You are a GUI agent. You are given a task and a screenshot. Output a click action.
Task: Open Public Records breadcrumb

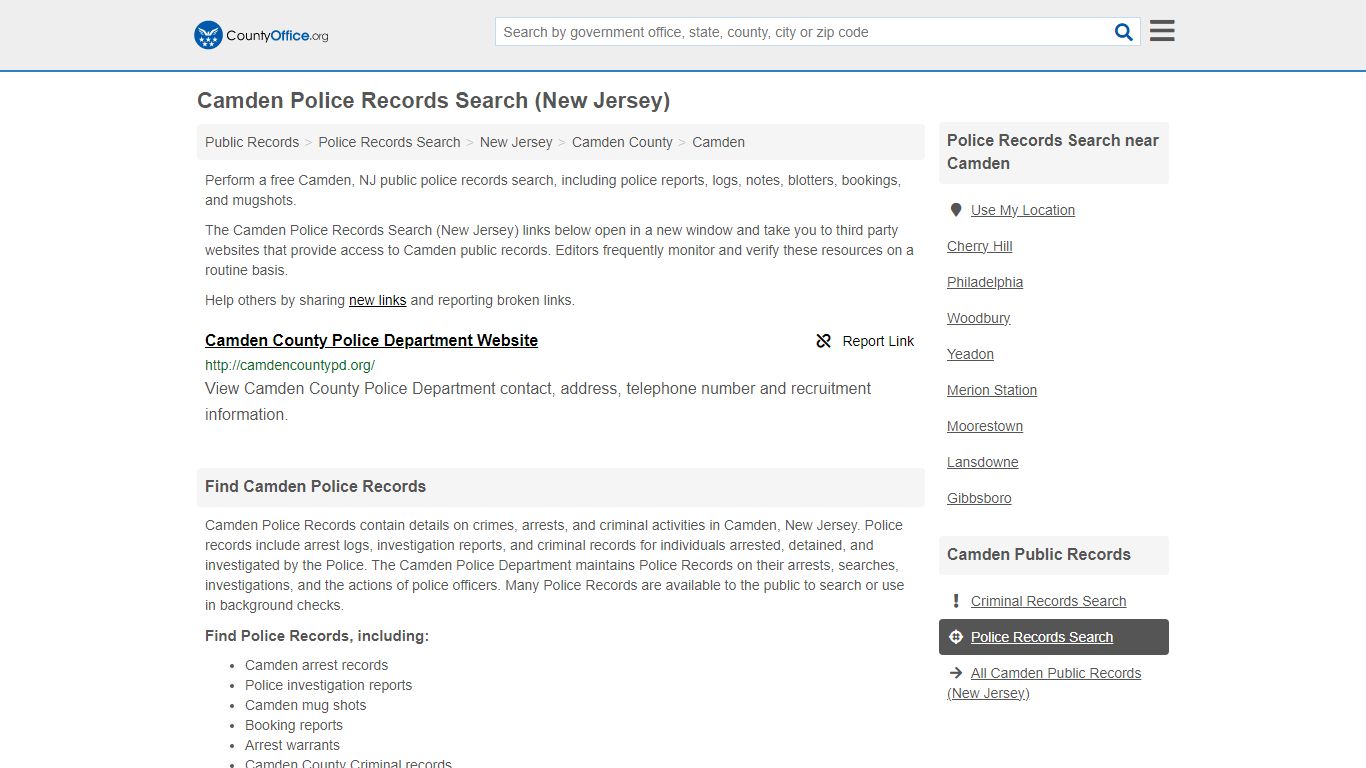tap(252, 142)
